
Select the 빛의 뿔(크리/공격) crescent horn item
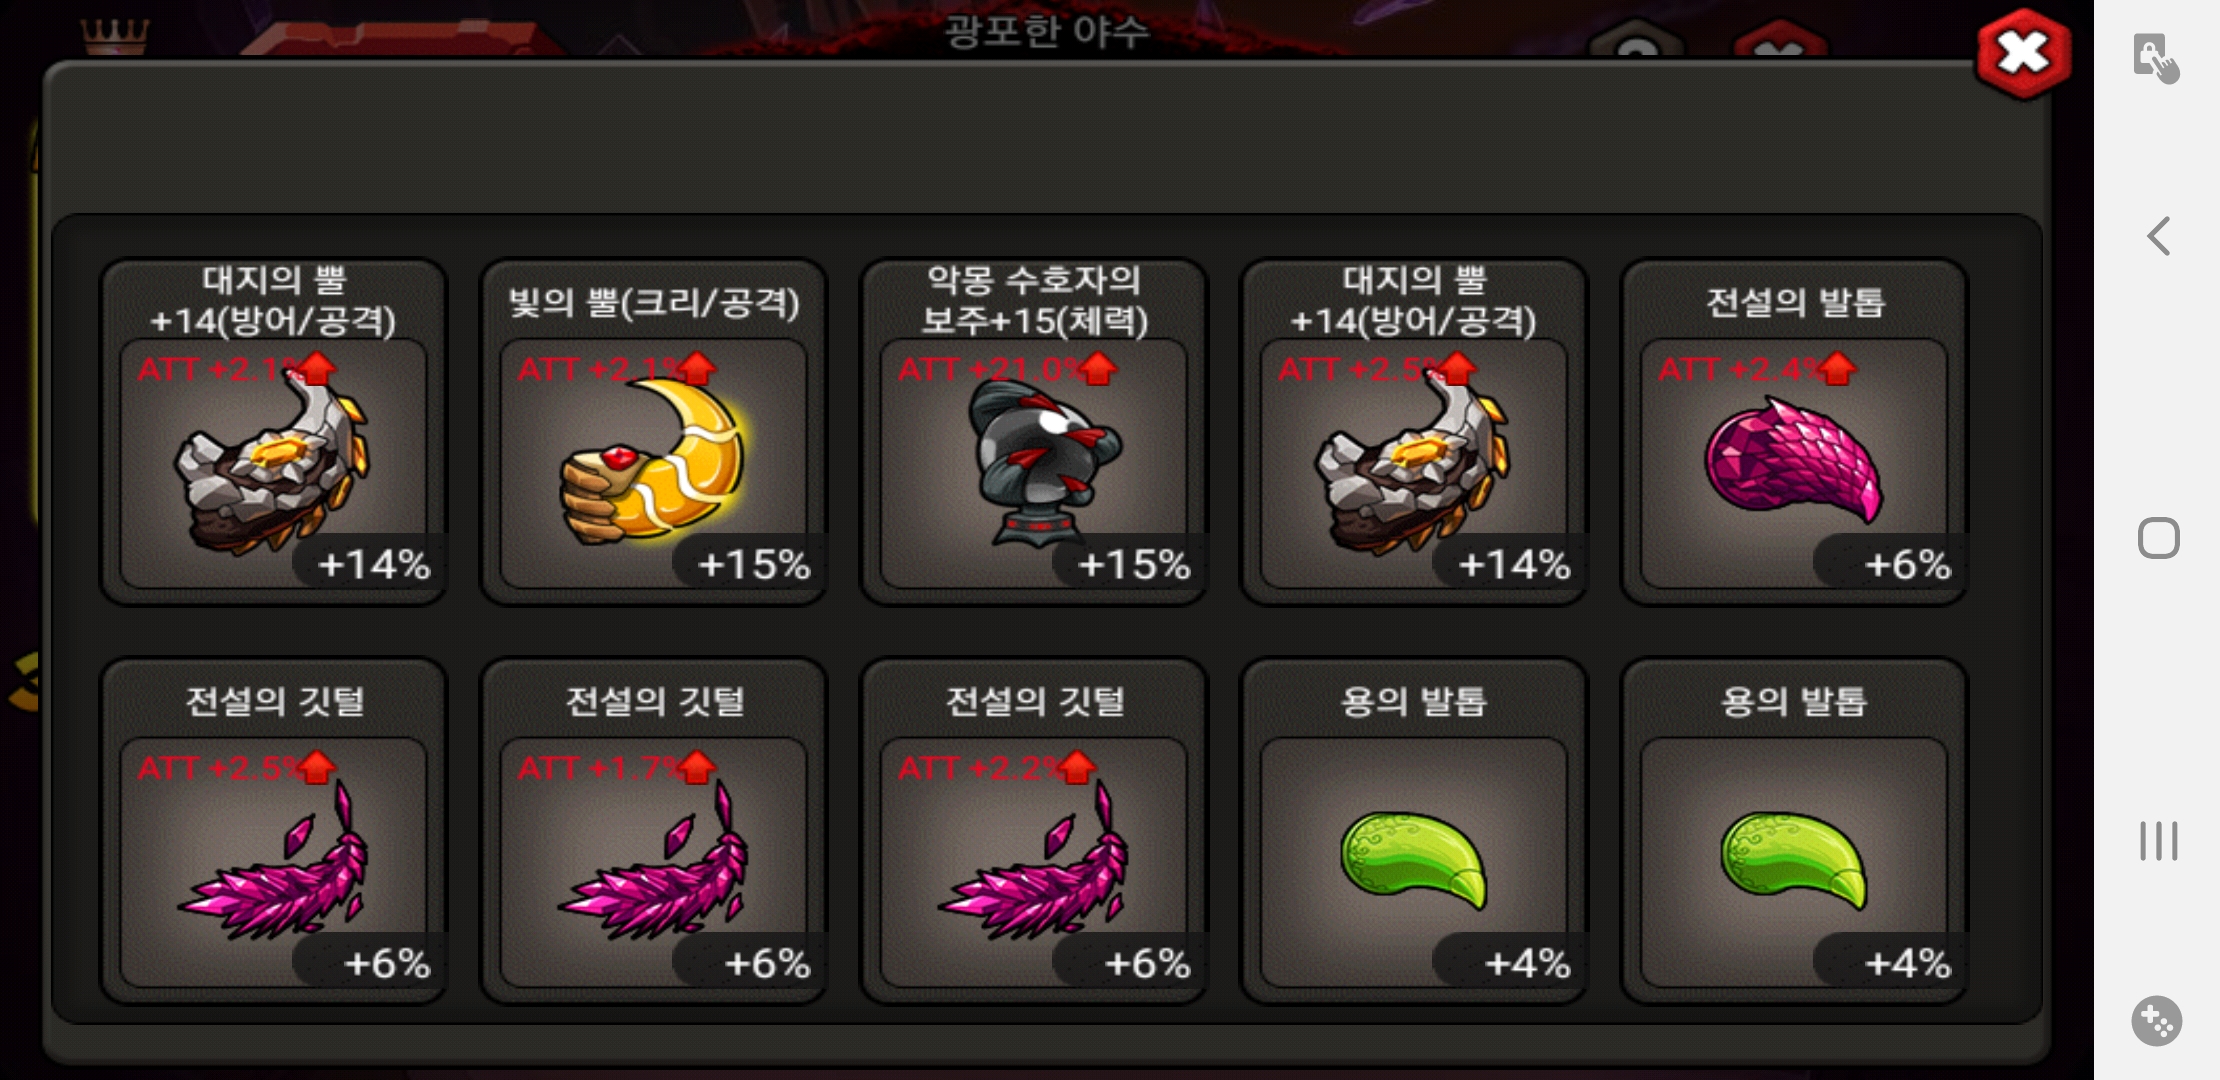(x=653, y=432)
